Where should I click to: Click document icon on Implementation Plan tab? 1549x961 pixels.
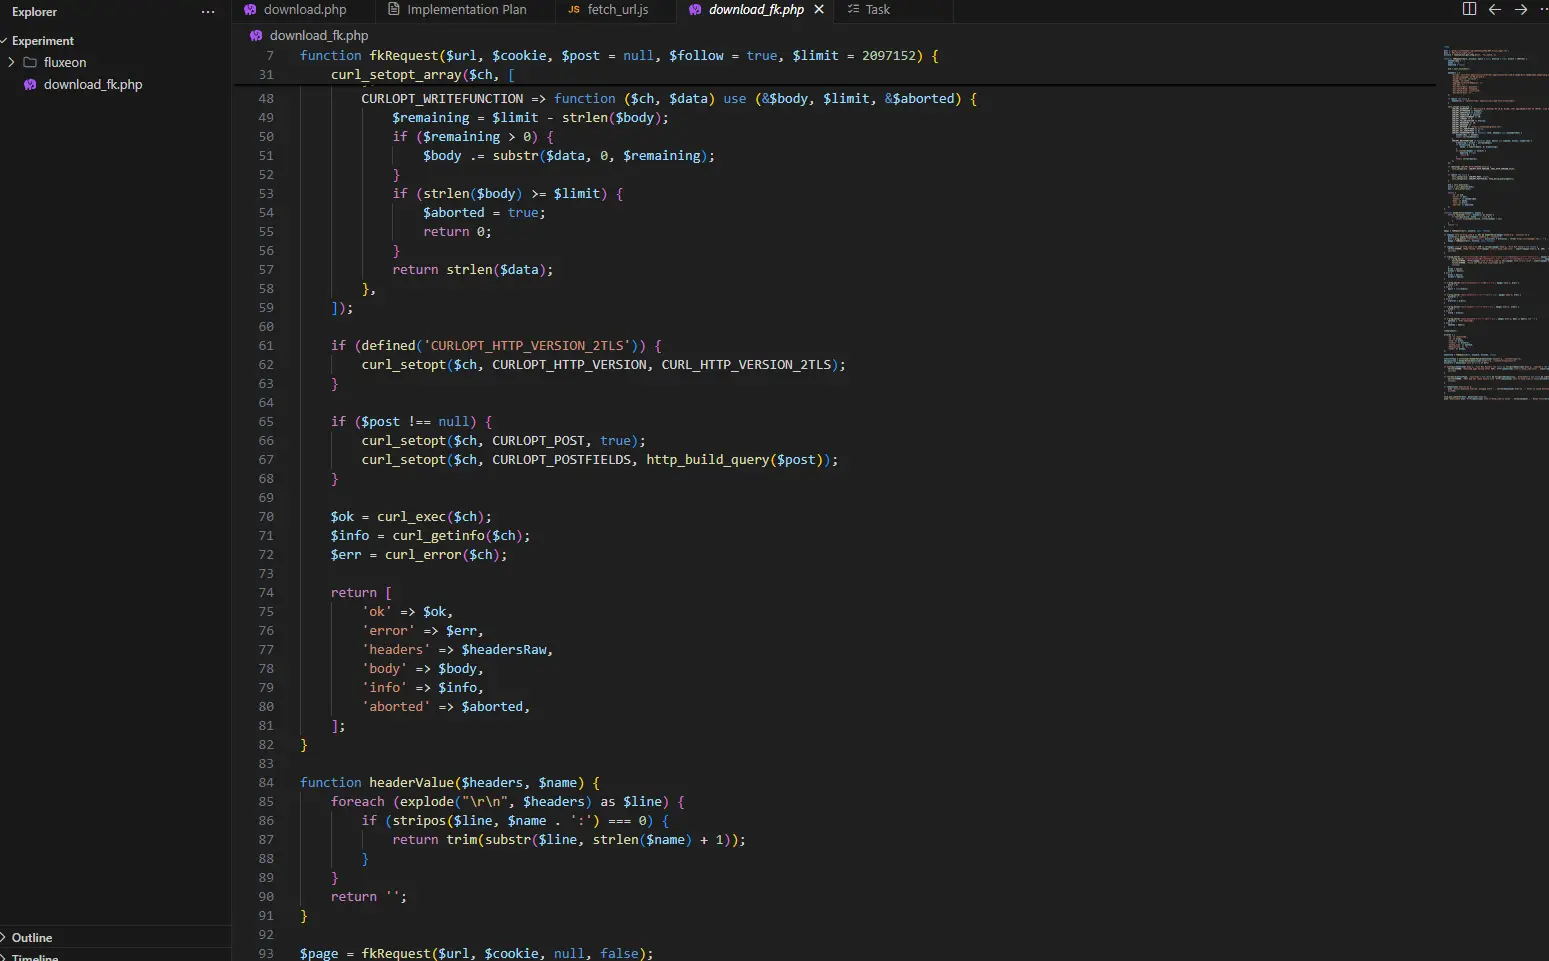click(x=394, y=10)
